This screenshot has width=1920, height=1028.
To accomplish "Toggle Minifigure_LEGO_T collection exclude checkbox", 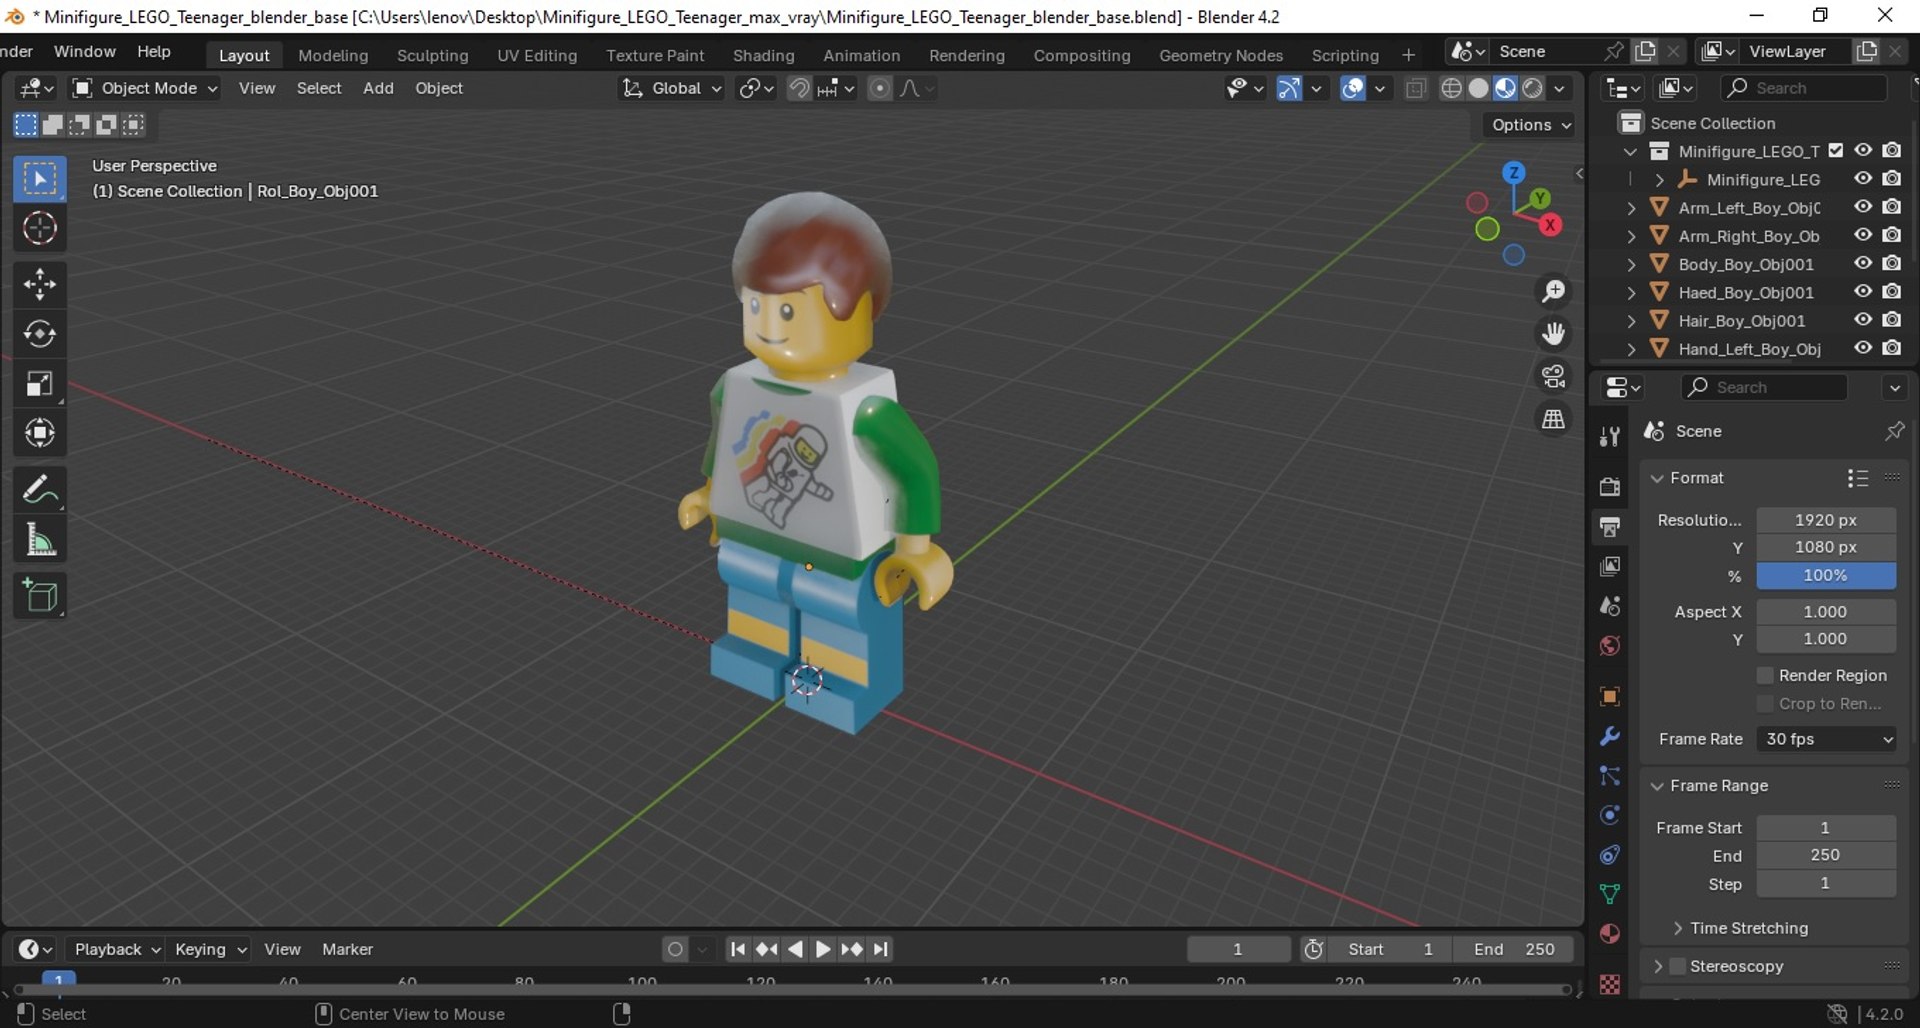I will (1836, 151).
